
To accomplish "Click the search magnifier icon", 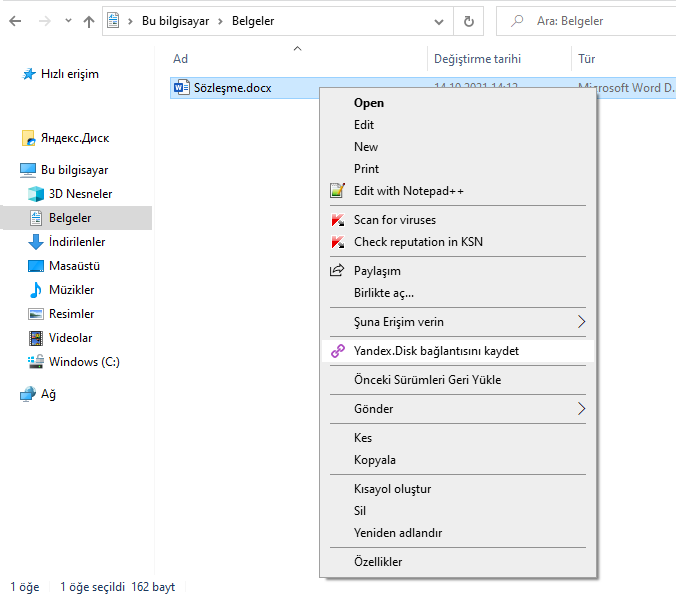I will [516, 21].
